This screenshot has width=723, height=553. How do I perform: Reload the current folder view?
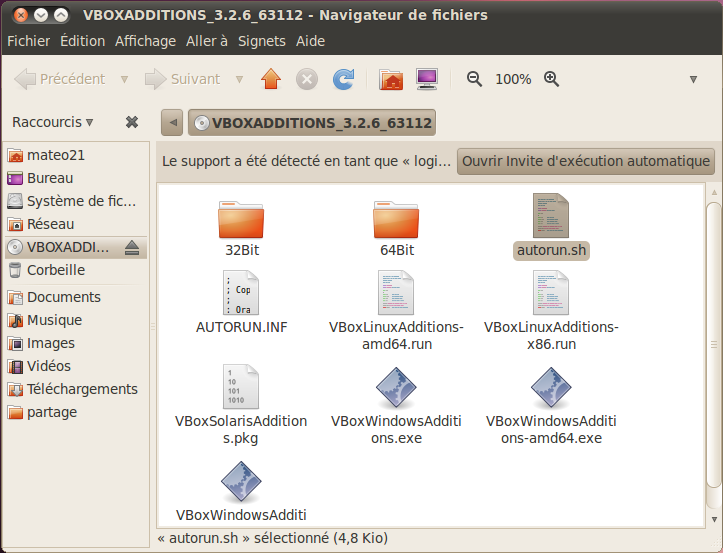[x=344, y=79]
